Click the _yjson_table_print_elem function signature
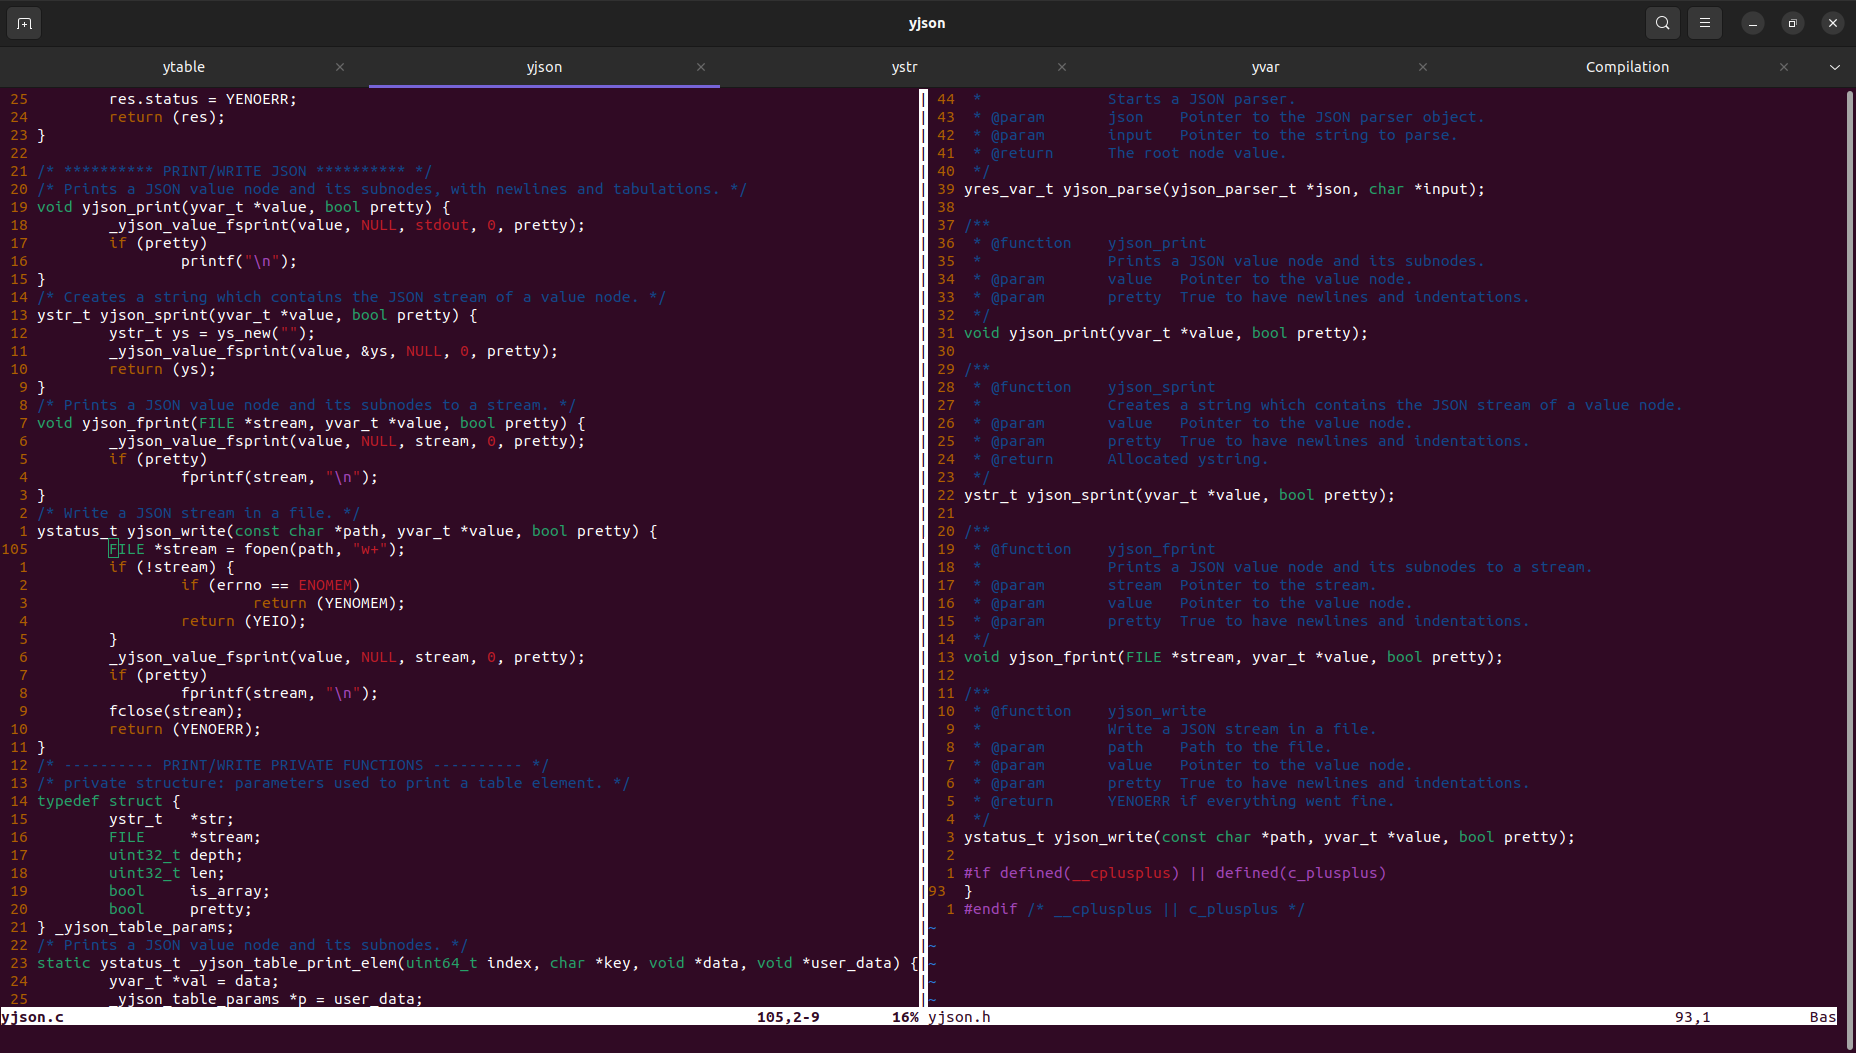Image resolution: width=1856 pixels, height=1053 pixels. (x=478, y=963)
